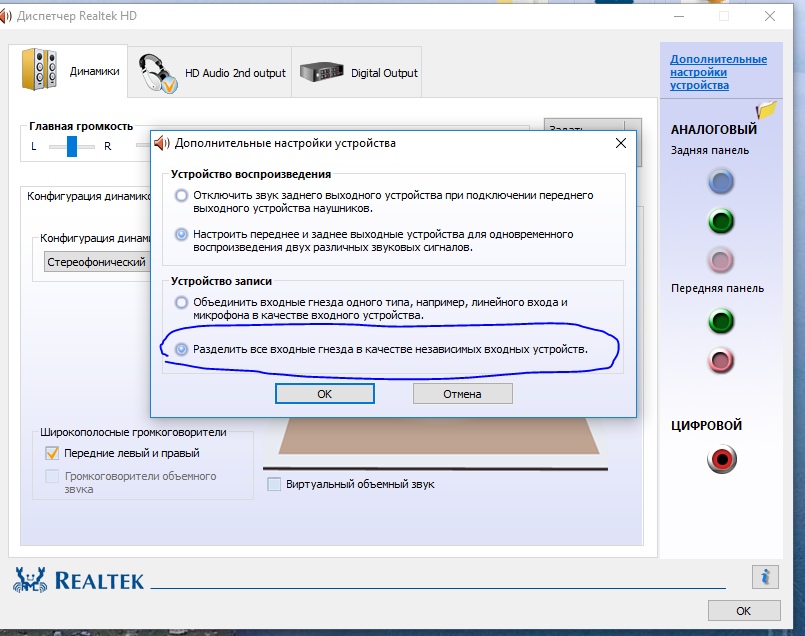Click the Динамики speakers icon
Screen dimensions: 805x636
39,69
